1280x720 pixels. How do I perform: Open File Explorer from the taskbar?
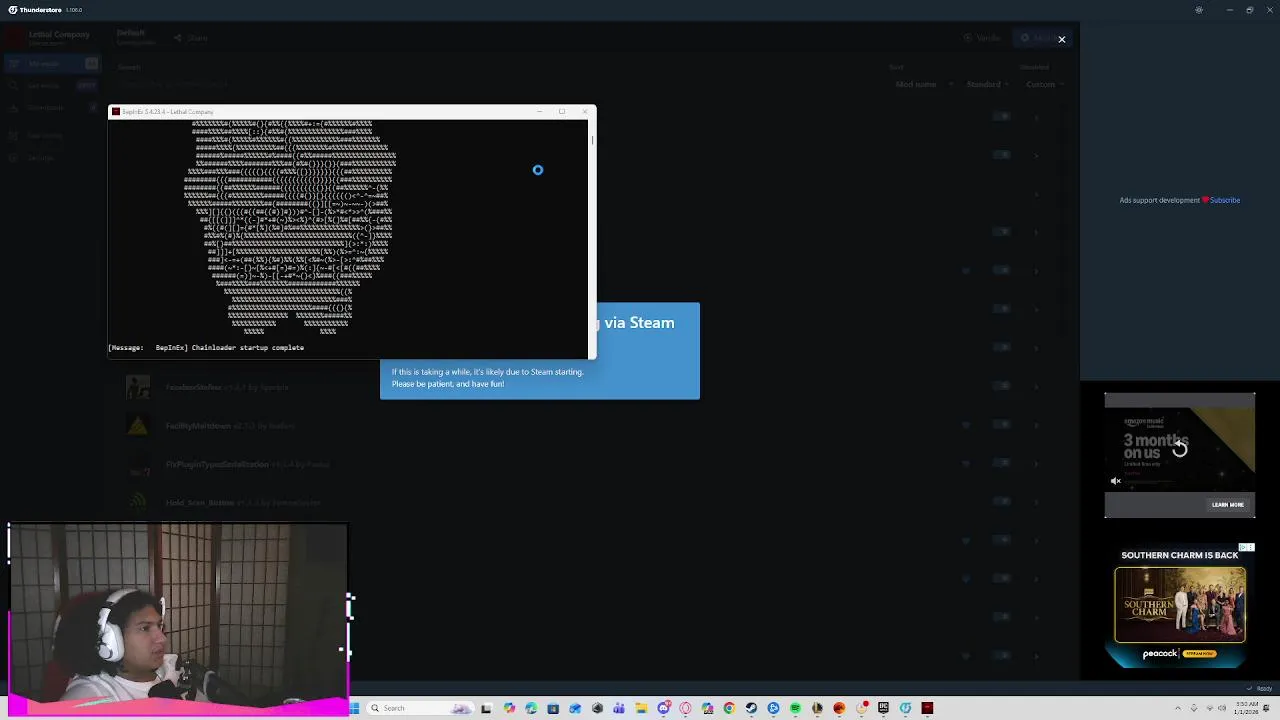coord(641,708)
